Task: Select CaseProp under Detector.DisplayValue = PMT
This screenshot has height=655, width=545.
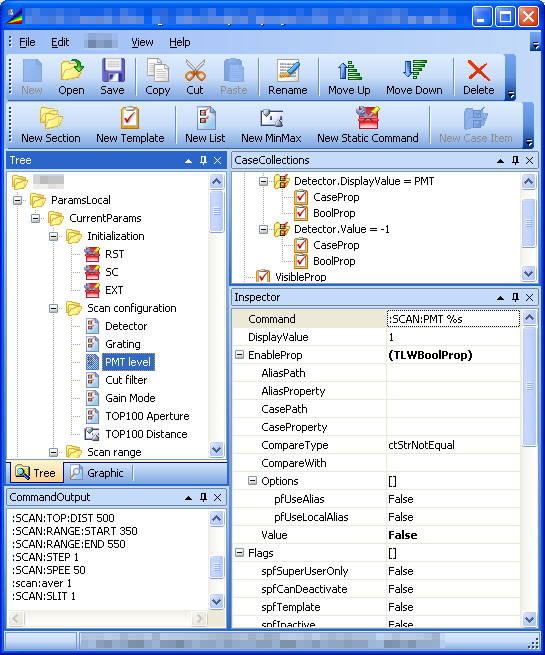Action: [x=336, y=197]
